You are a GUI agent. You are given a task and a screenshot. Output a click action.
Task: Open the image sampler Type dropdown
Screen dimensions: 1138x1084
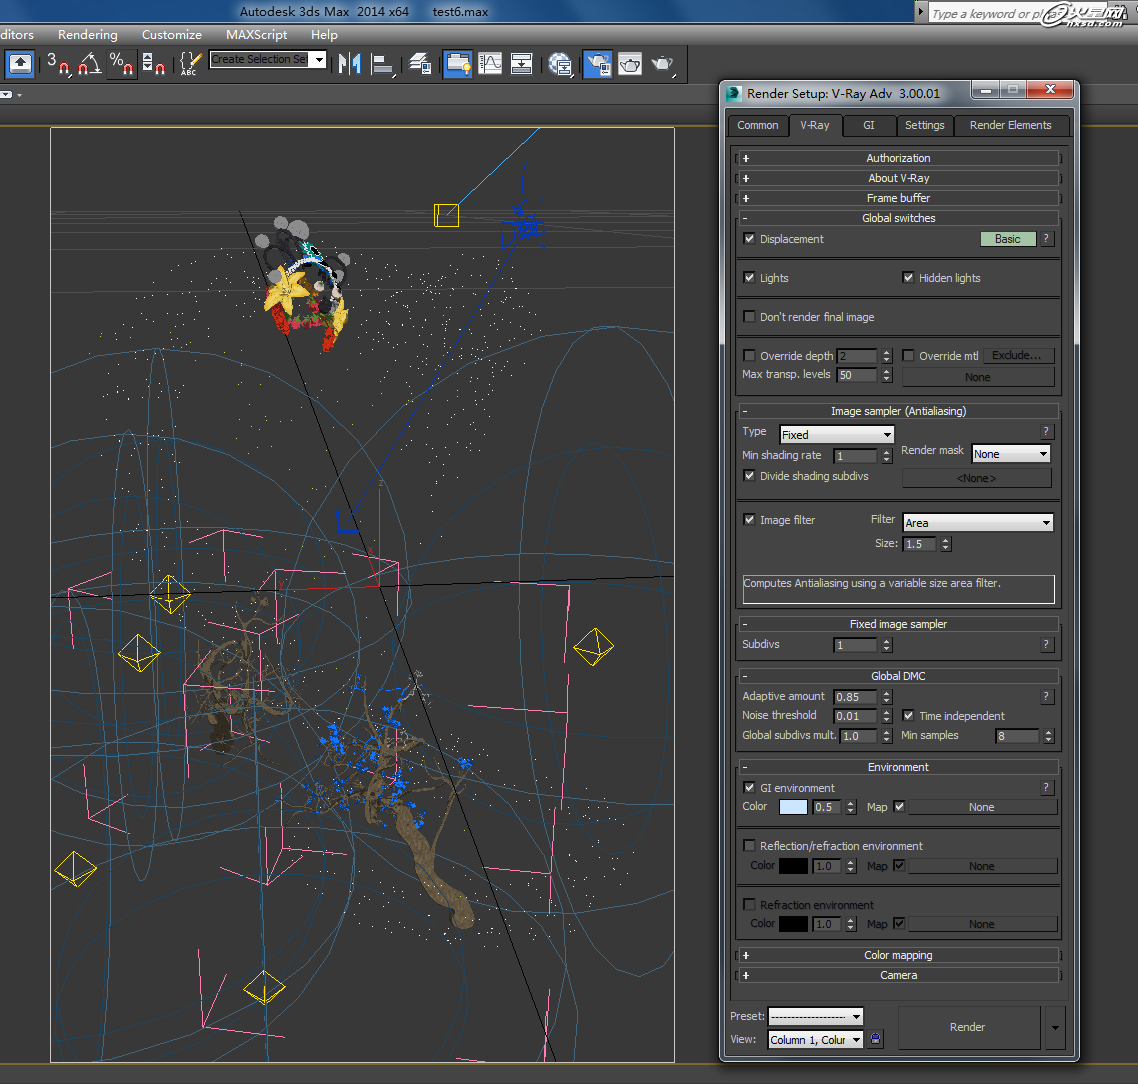837,435
